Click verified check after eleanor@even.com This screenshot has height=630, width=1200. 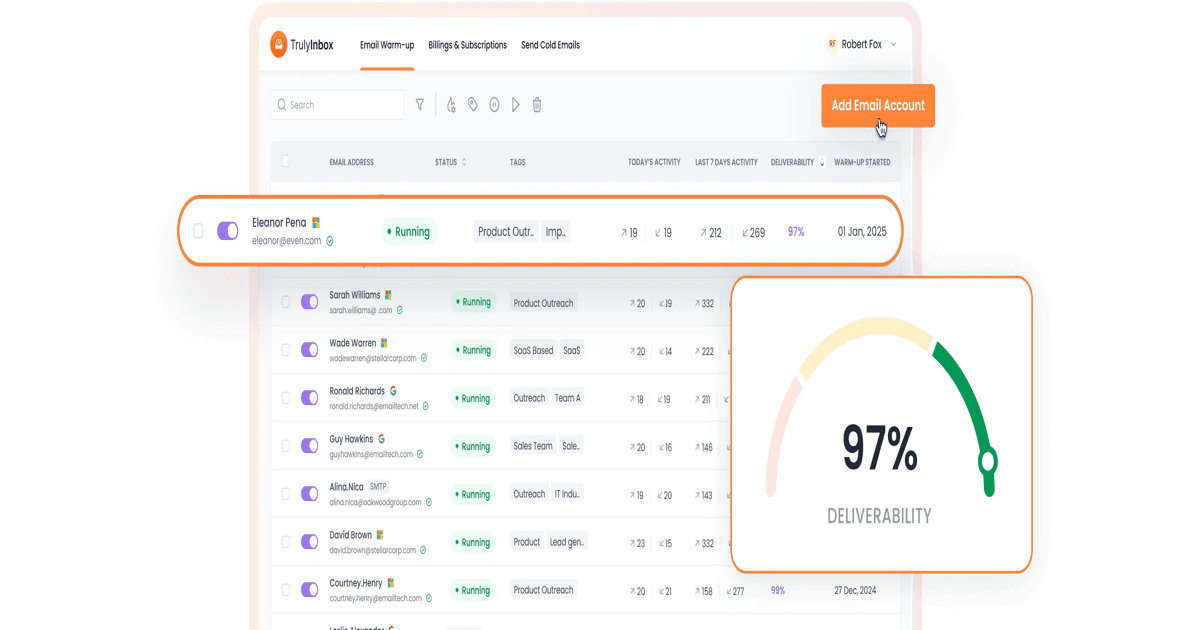(x=330, y=241)
